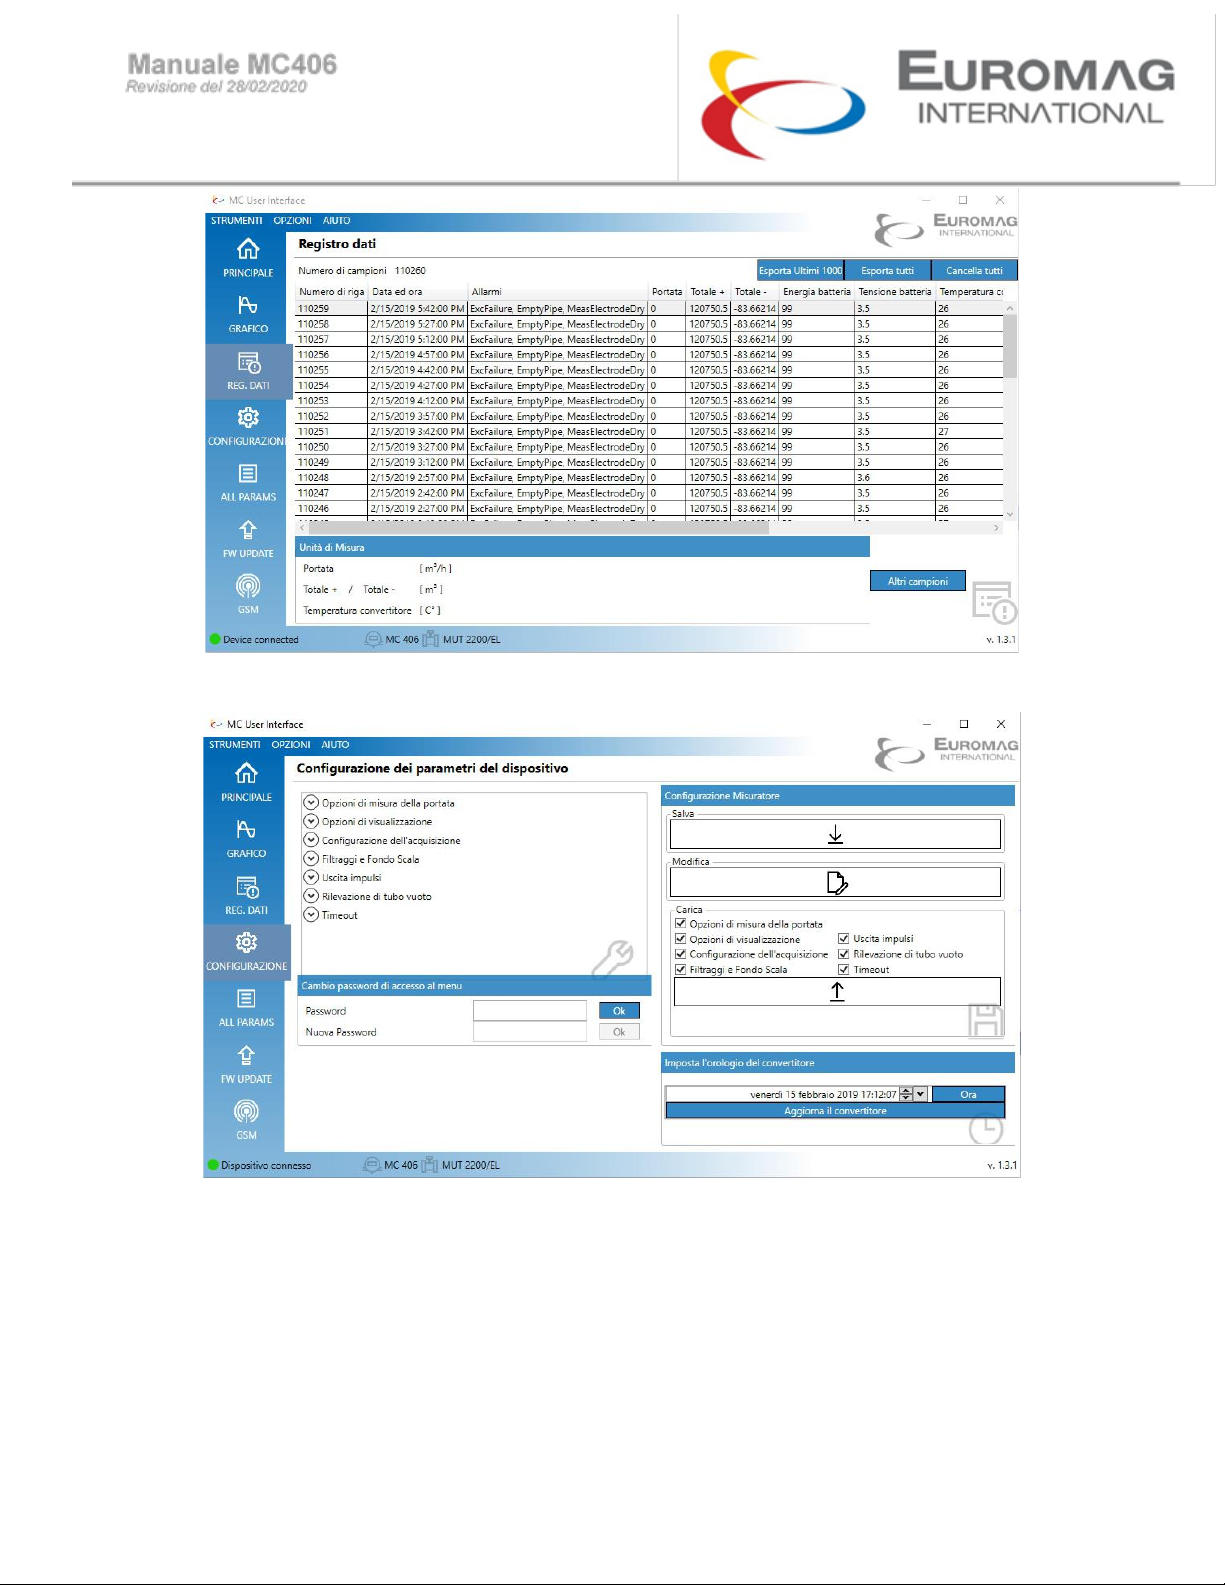Click the date and time field of converter clock
This screenshot has height=1585, width=1225.
[x=782, y=1094]
